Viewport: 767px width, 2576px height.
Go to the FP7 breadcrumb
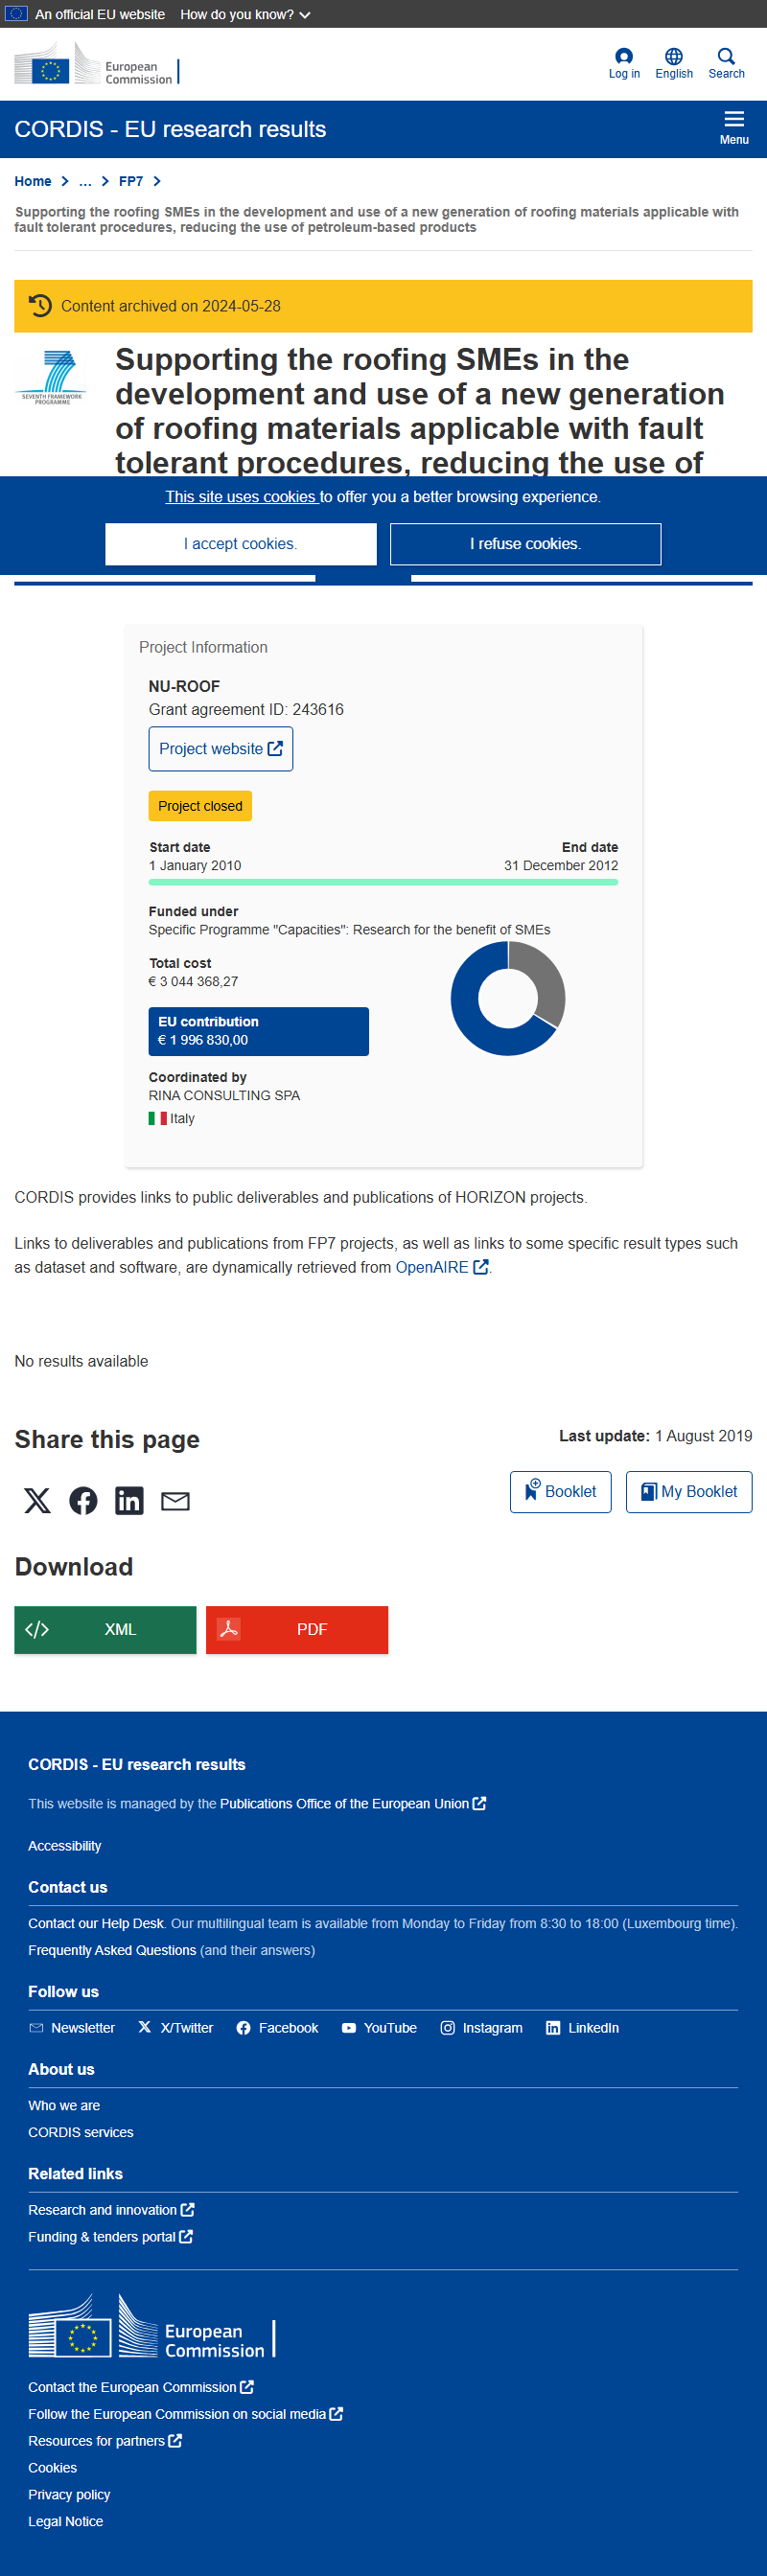[131, 181]
